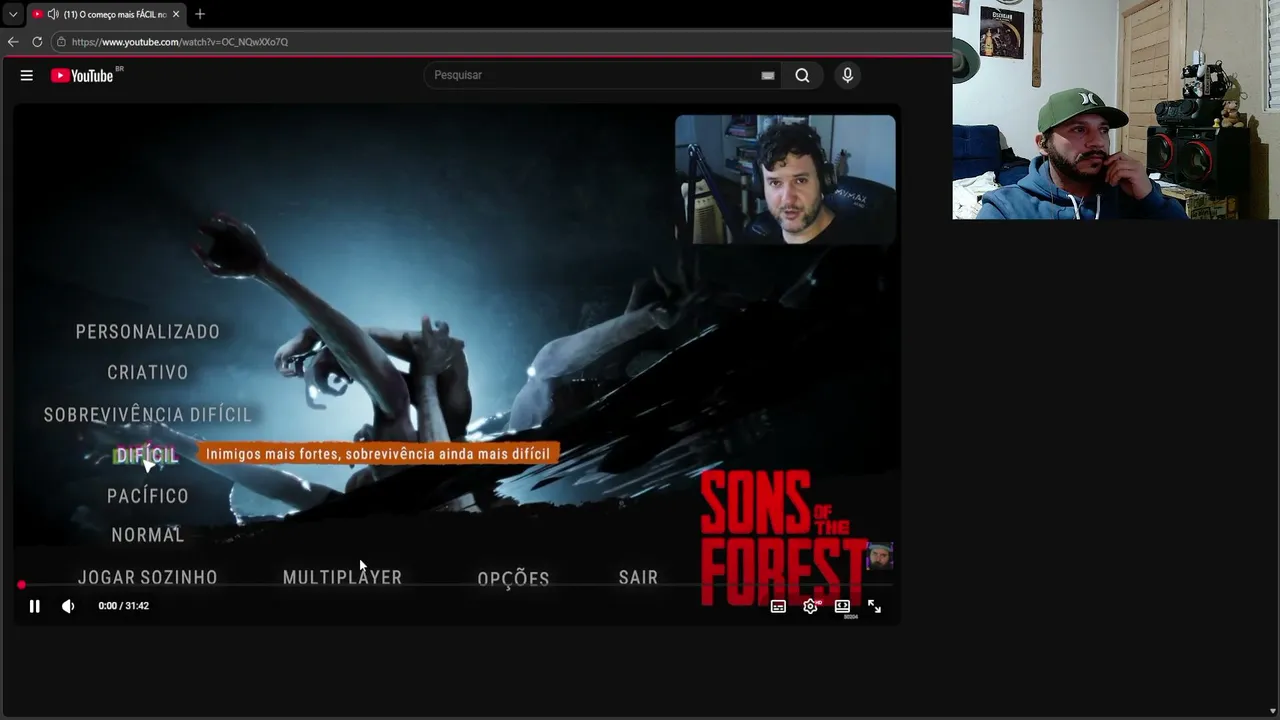Enter fullscreen mode
This screenshot has height=720, width=1280.
874,606
